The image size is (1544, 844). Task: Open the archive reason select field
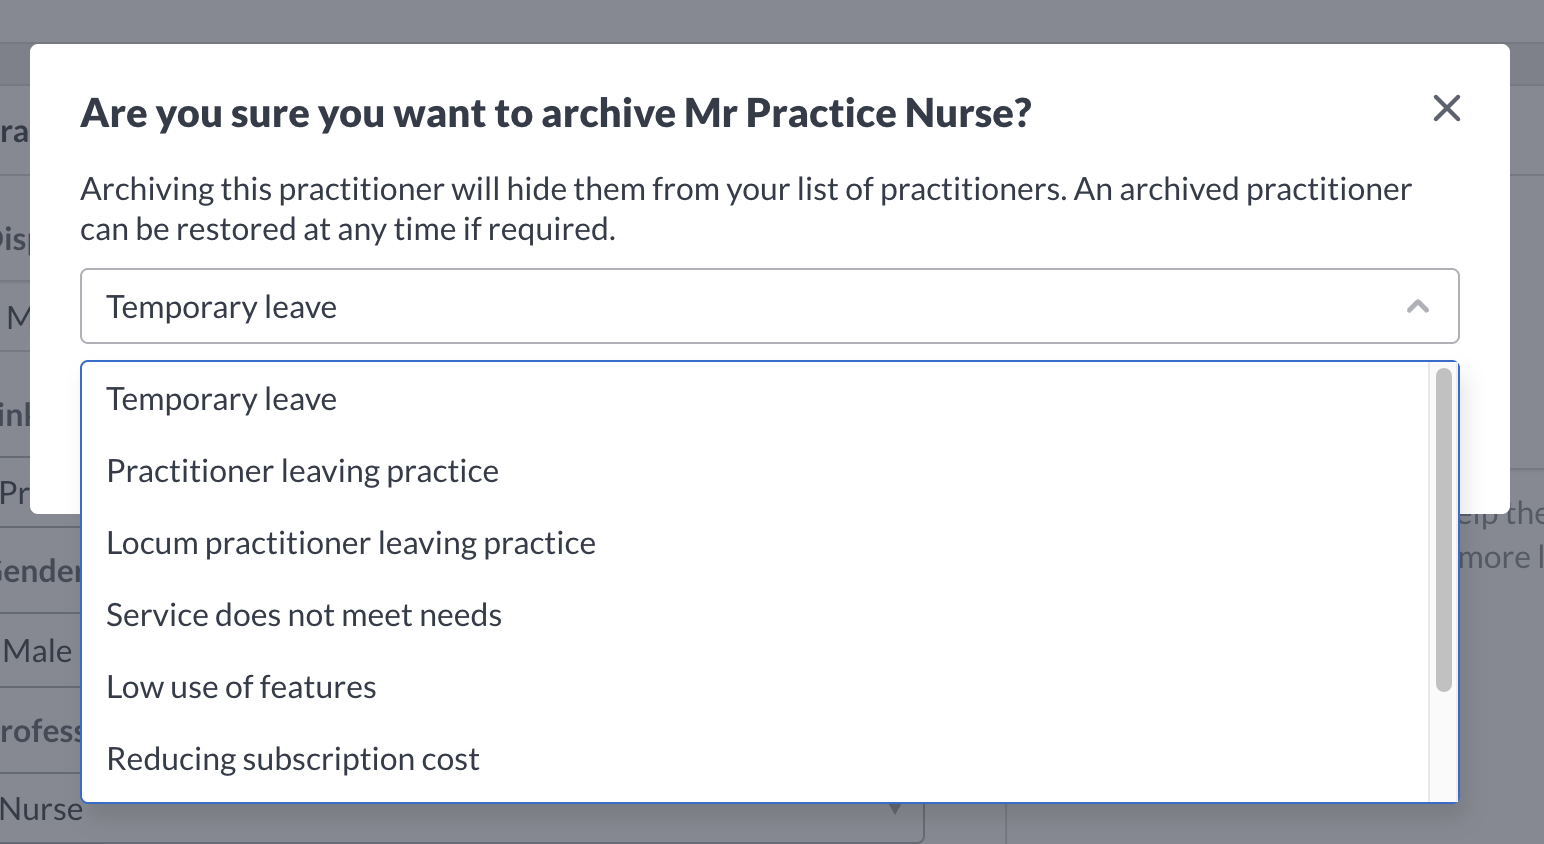(x=769, y=306)
